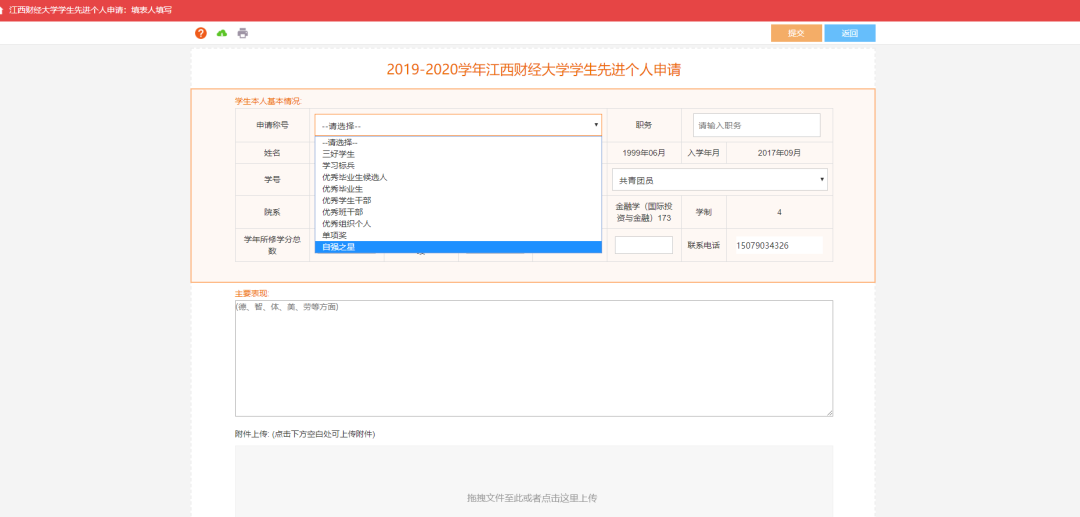Click the 姓名 label cell

click(x=272, y=153)
